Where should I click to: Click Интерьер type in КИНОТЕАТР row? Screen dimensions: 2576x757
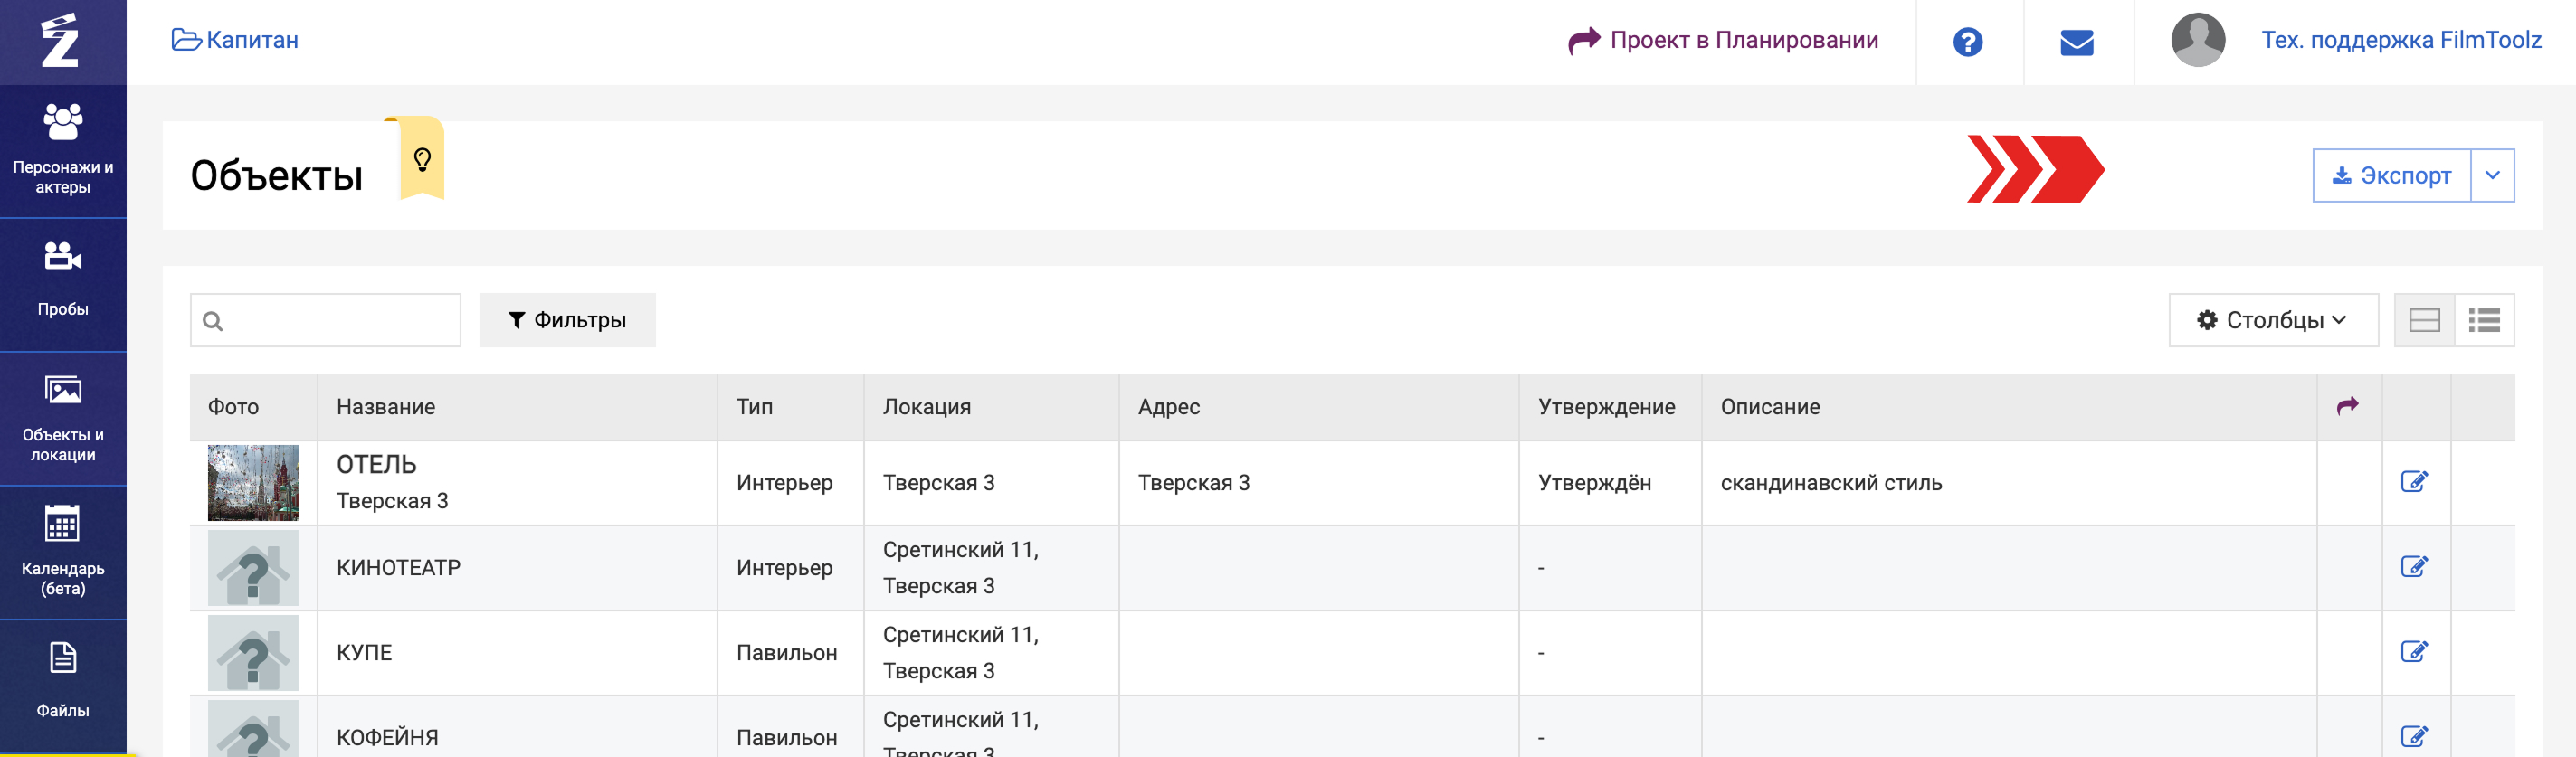pyautogui.click(x=784, y=568)
